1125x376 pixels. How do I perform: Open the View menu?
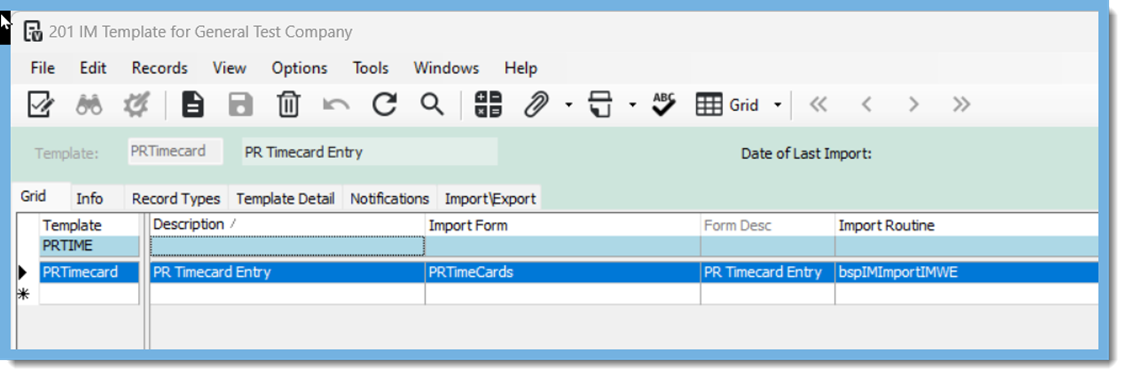click(x=230, y=68)
